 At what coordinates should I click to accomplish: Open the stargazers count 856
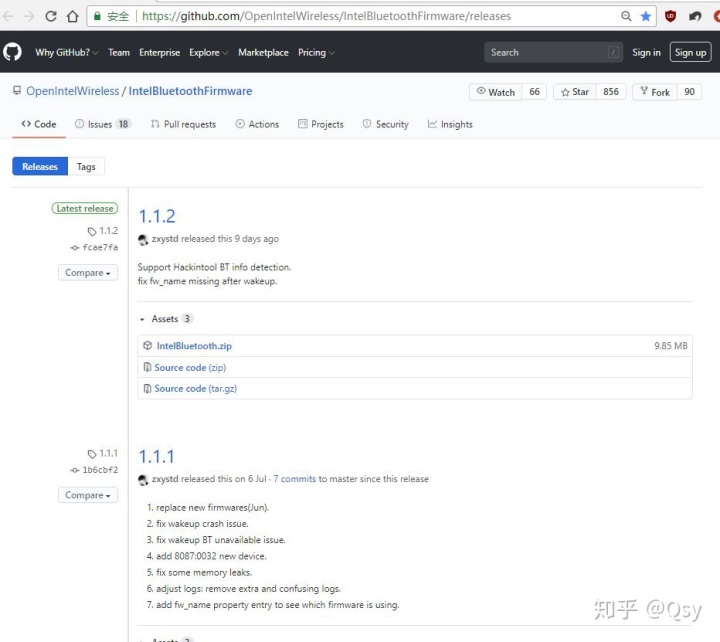pyautogui.click(x=611, y=92)
